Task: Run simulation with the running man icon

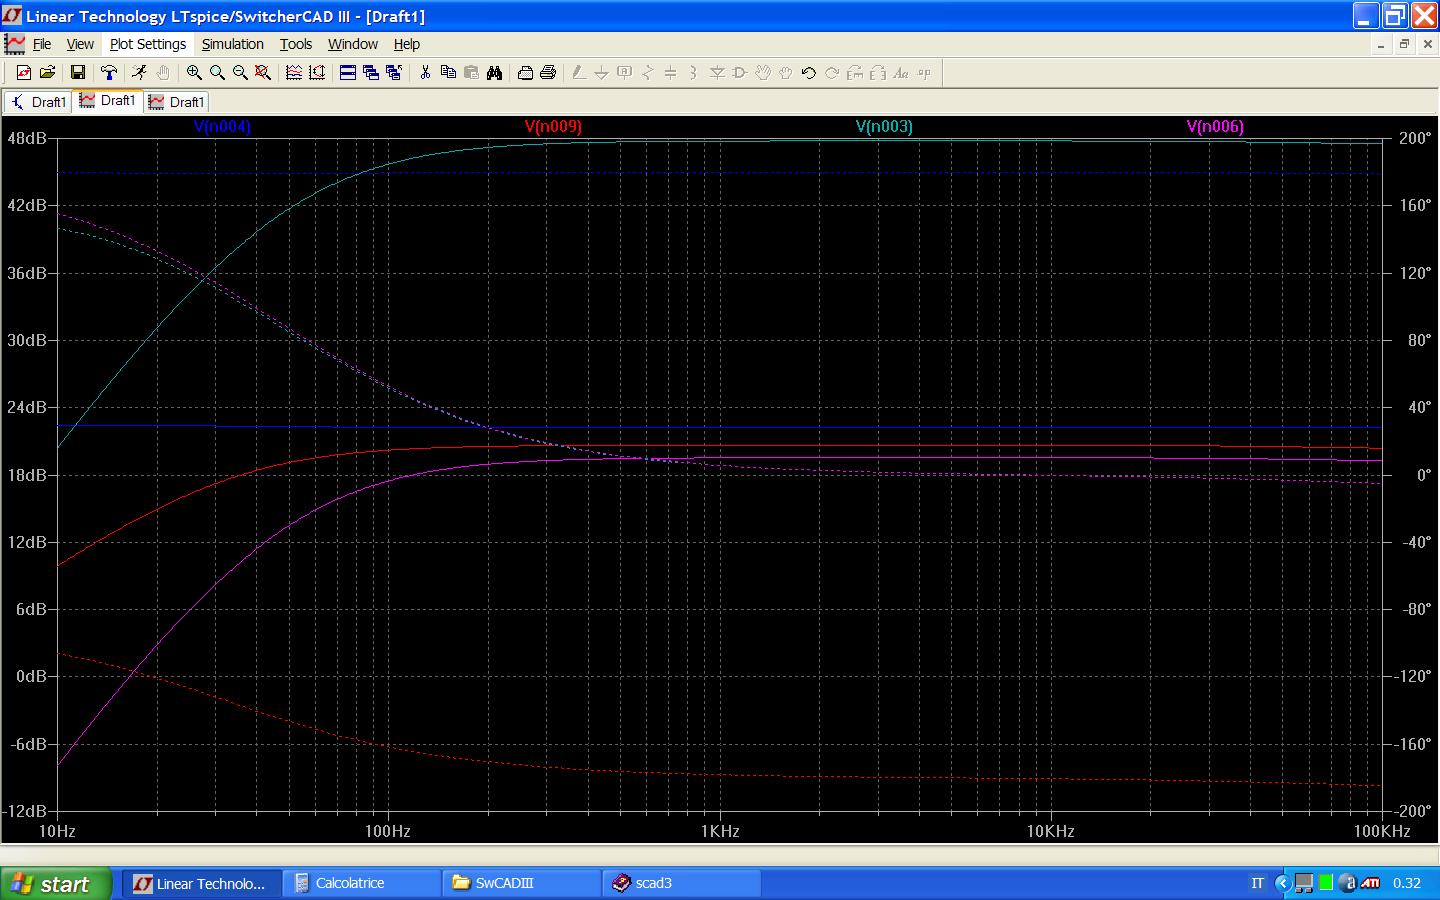Action: pyautogui.click(x=139, y=72)
